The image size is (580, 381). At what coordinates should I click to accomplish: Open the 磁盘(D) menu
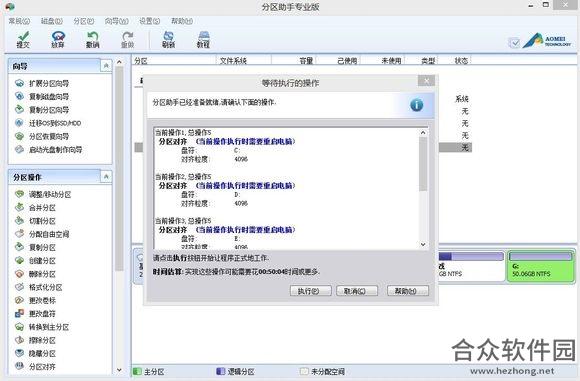coord(52,21)
